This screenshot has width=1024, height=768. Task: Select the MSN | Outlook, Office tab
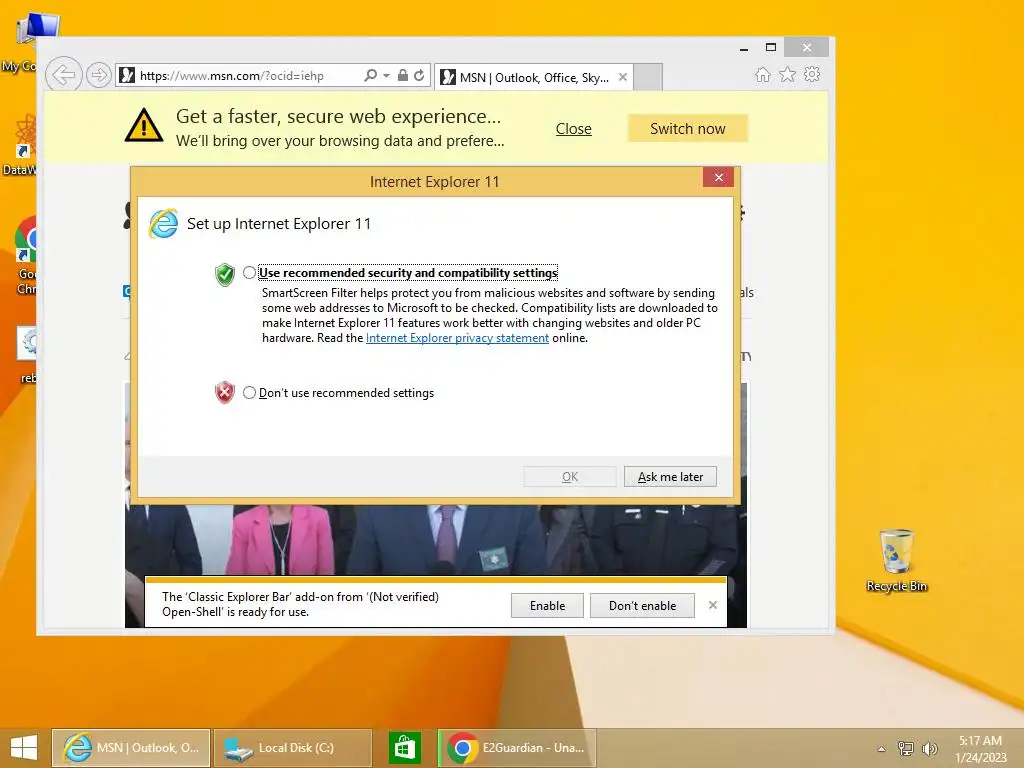tap(533, 77)
